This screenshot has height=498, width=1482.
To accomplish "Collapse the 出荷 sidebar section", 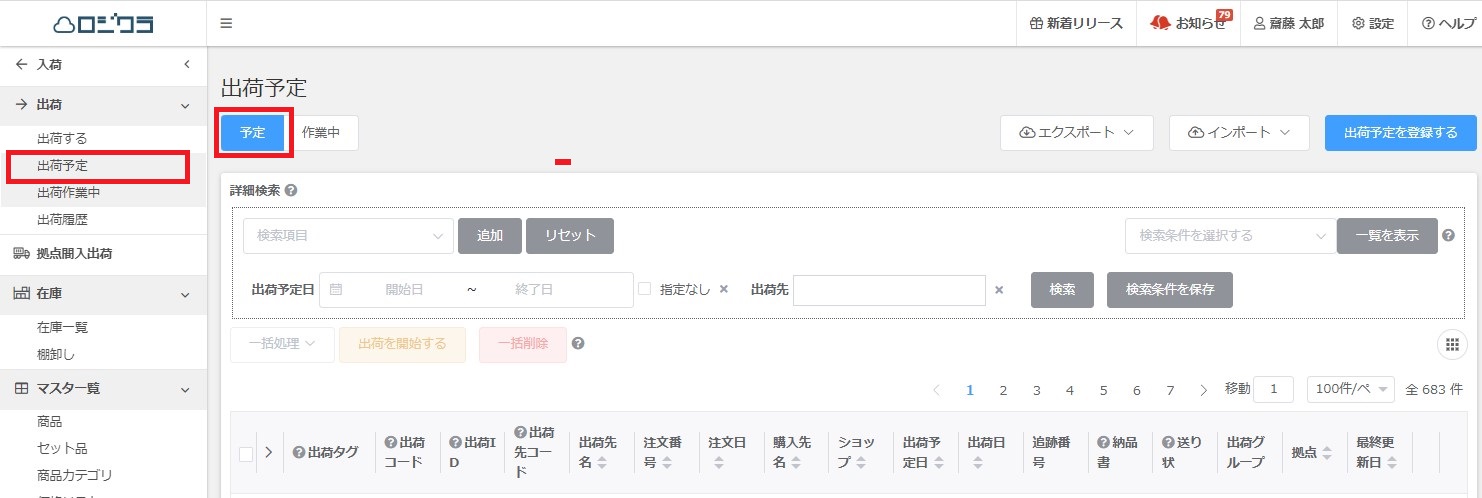I will 184,105.
